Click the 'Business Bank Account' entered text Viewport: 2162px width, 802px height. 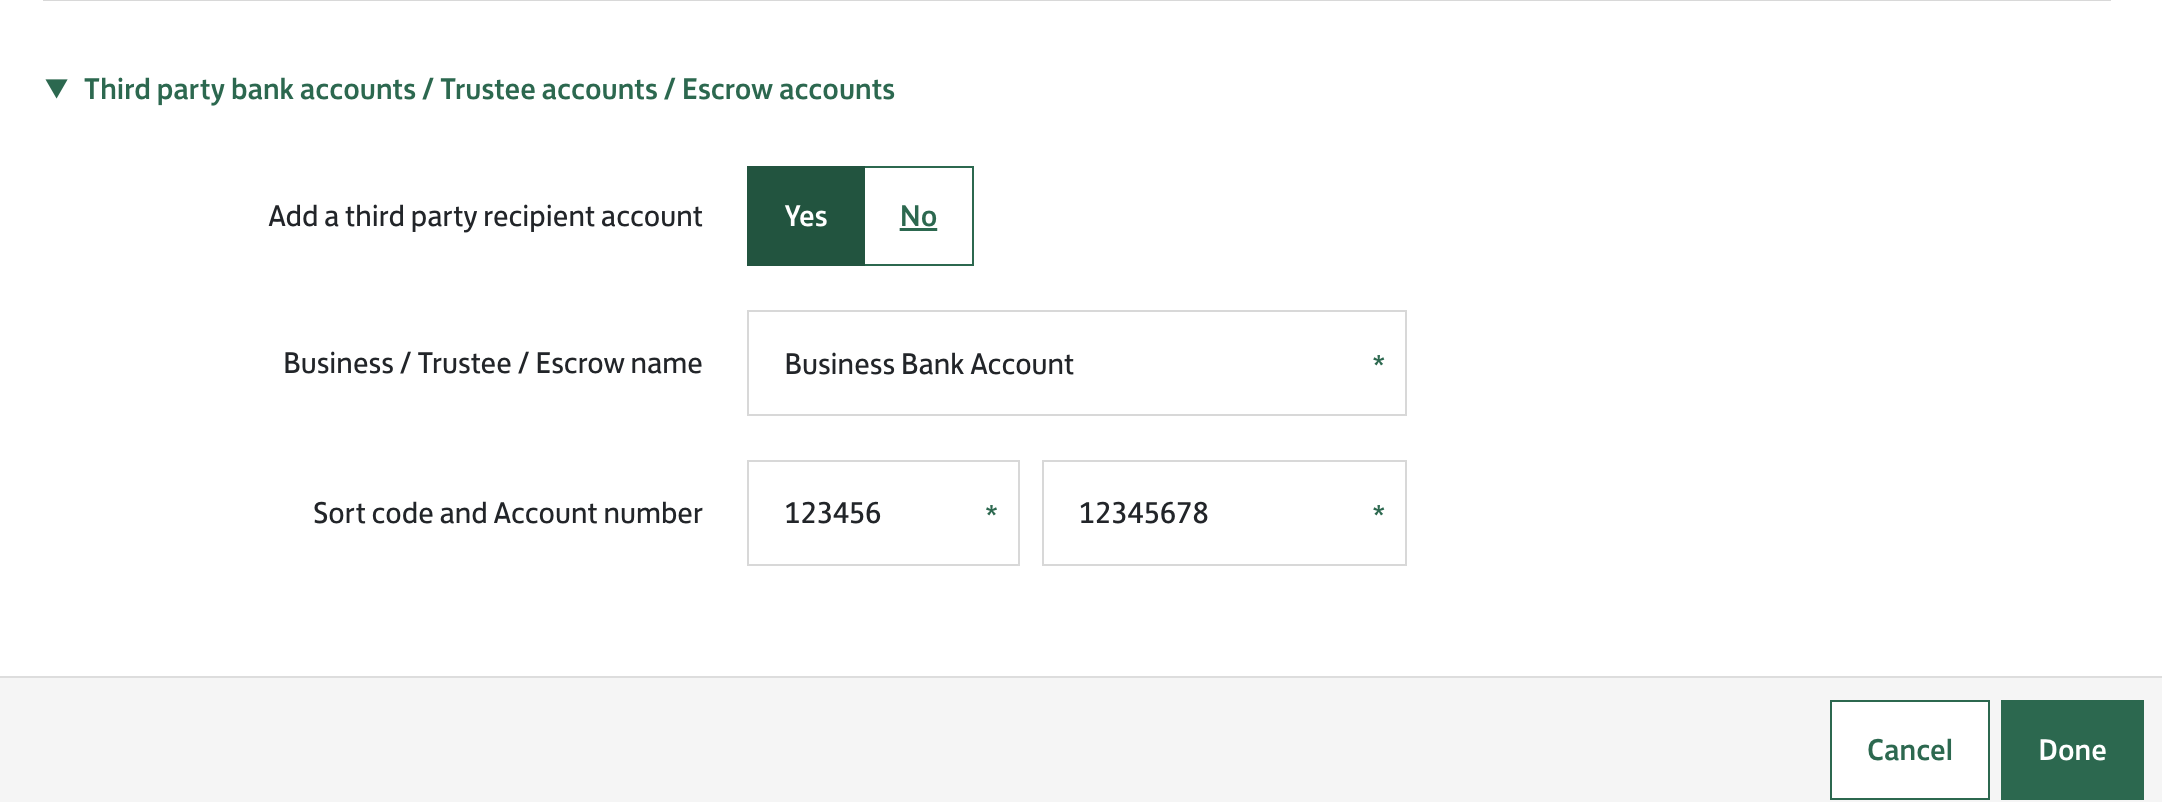point(928,364)
